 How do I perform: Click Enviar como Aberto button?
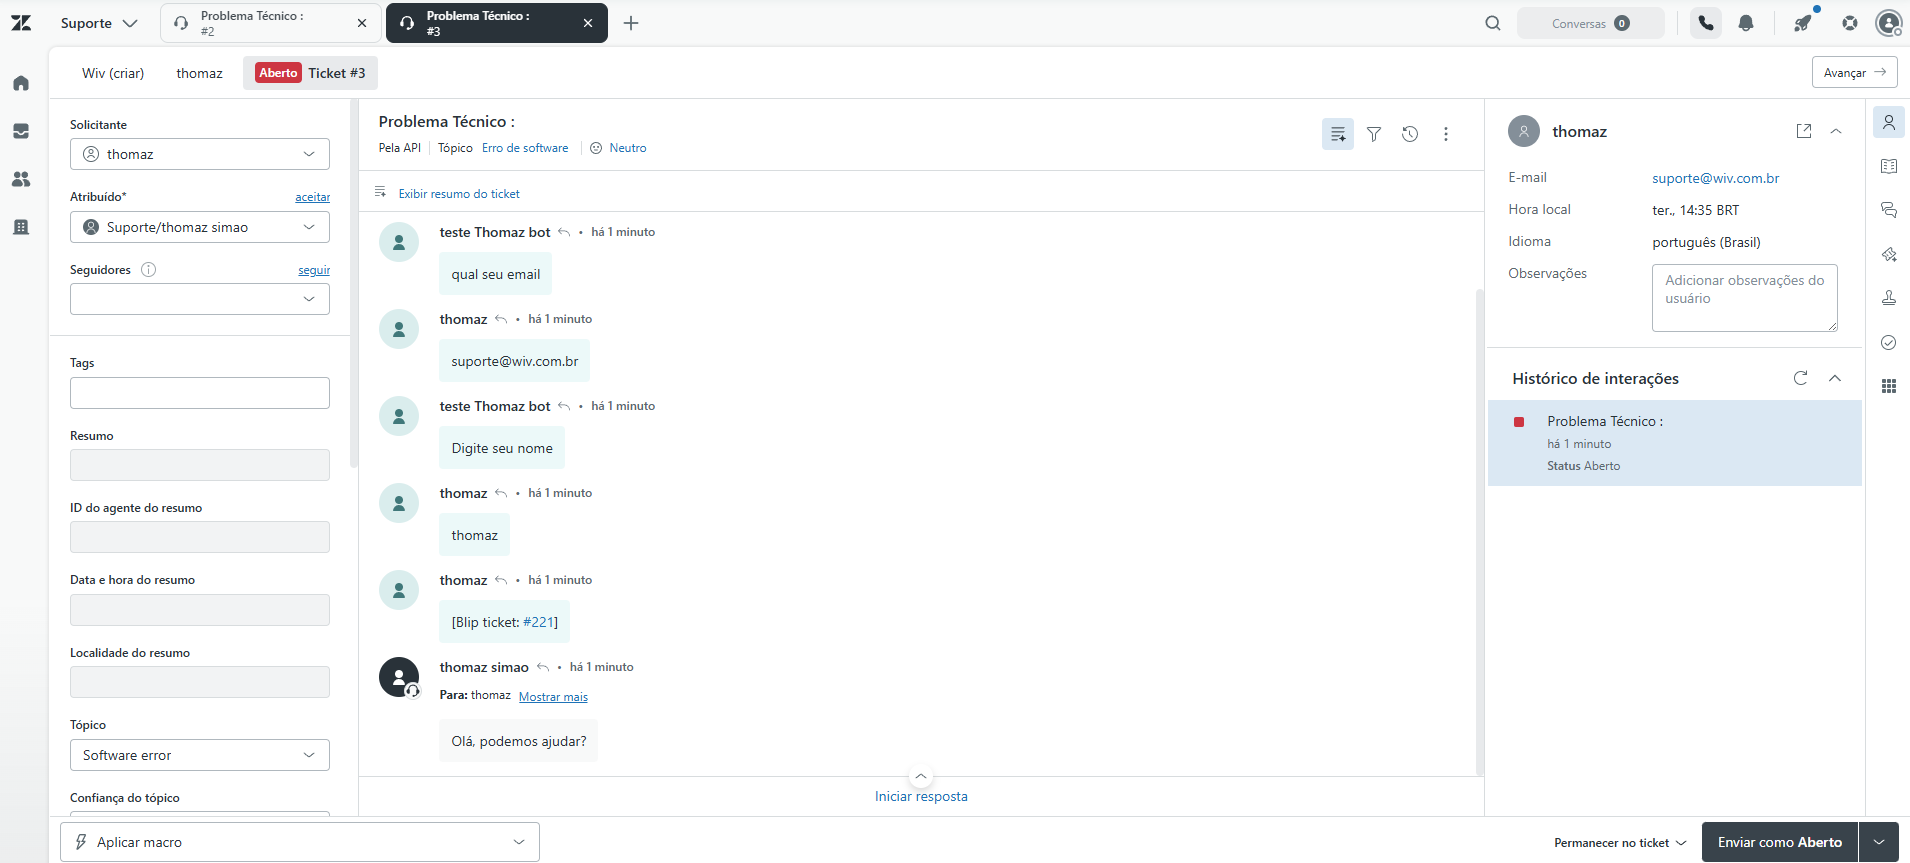coord(1780,842)
